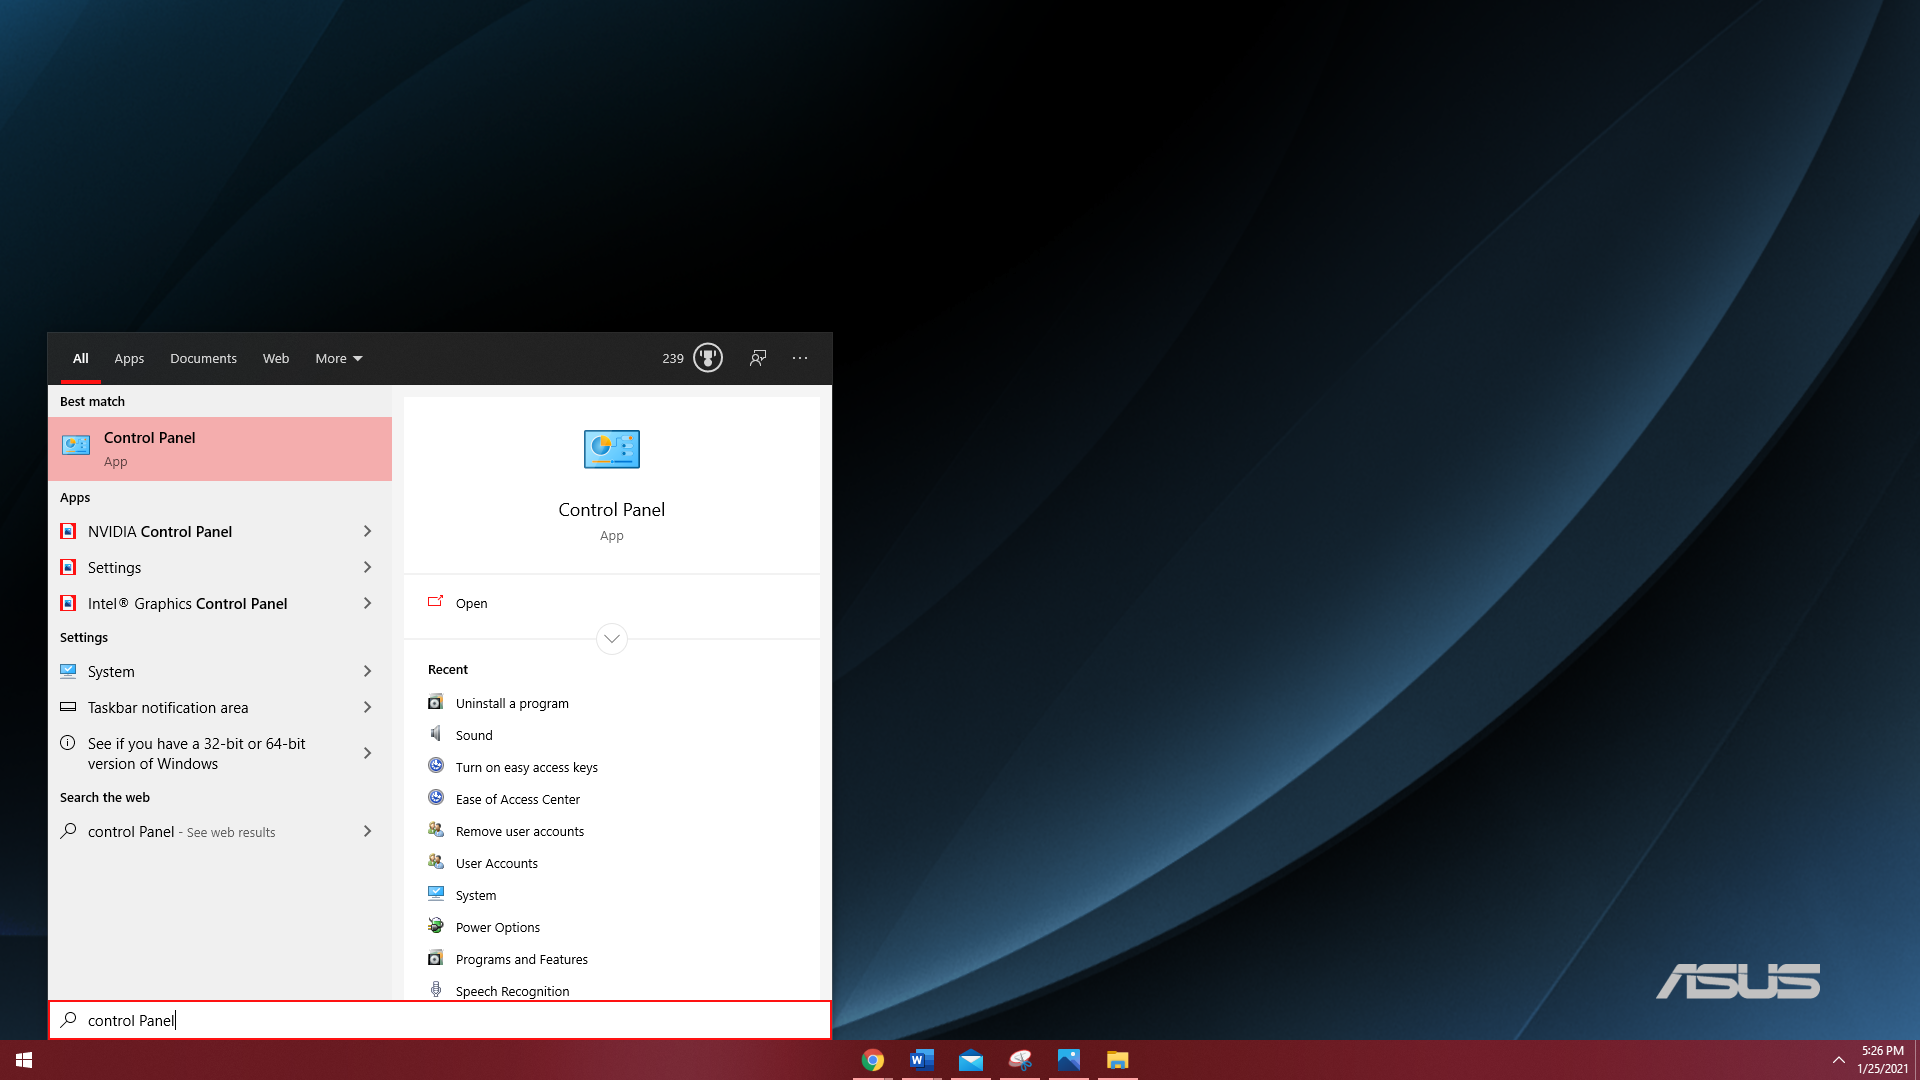Expand System settings result arrow
The width and height of the screenshot is (1920, 1080).
tap(367, 671)
